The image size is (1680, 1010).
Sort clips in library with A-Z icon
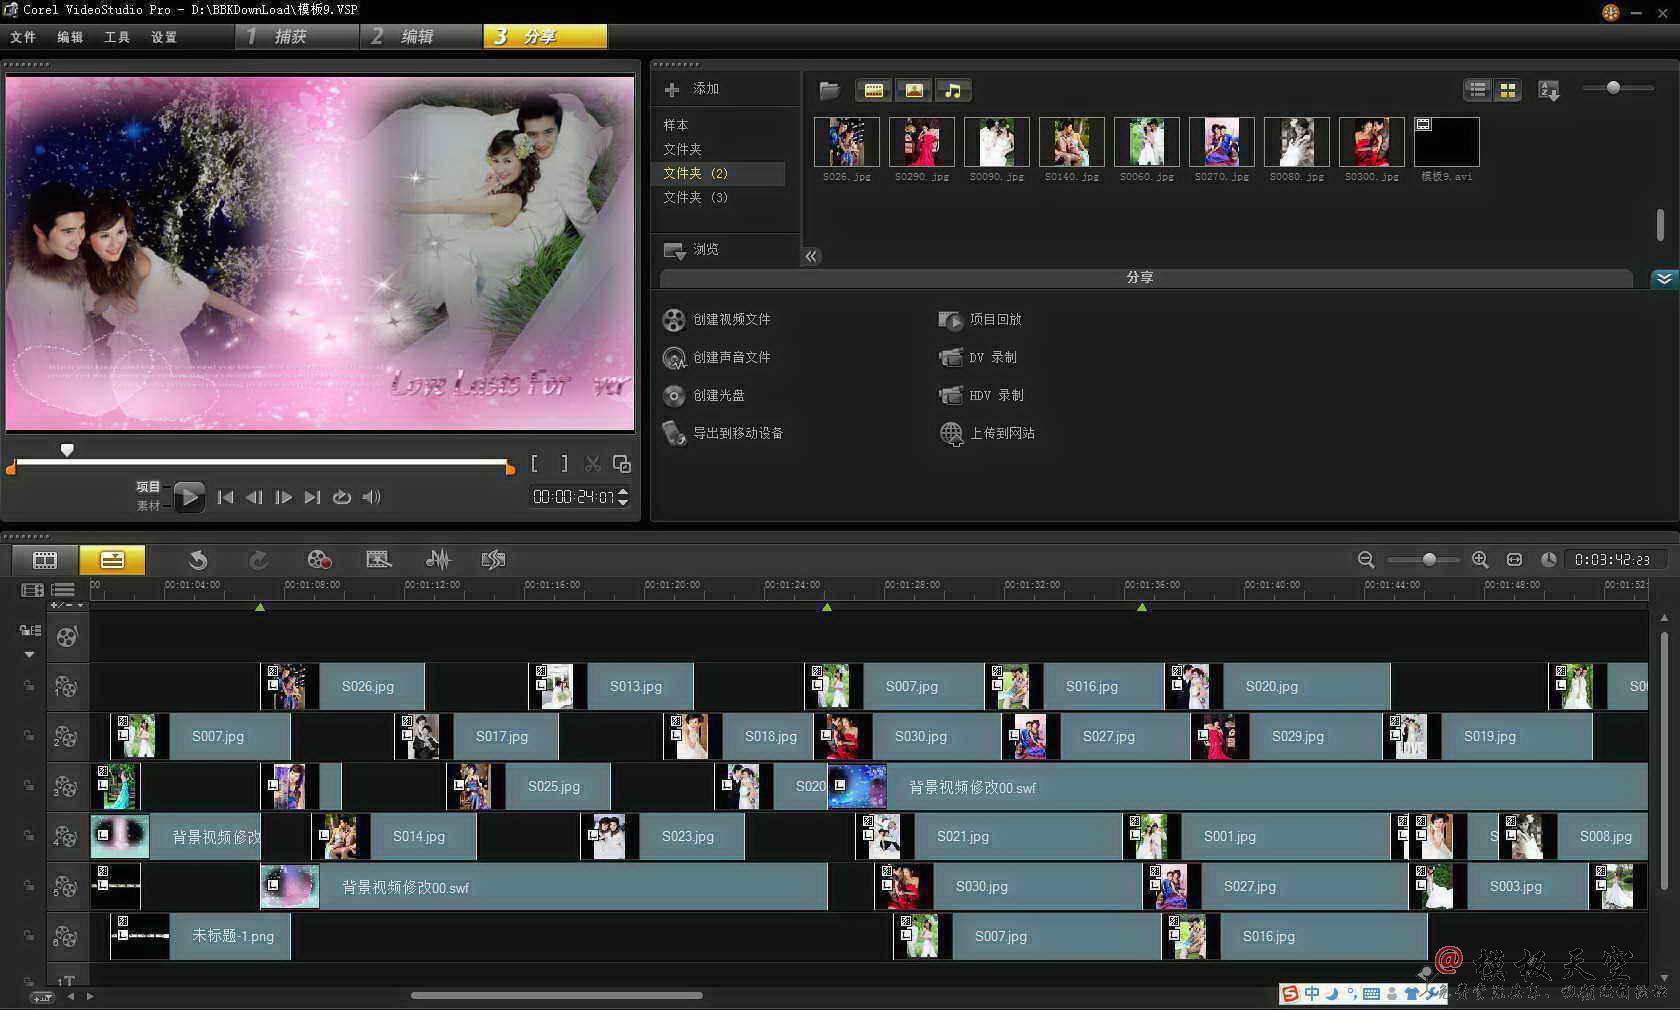coord(1549,91)
